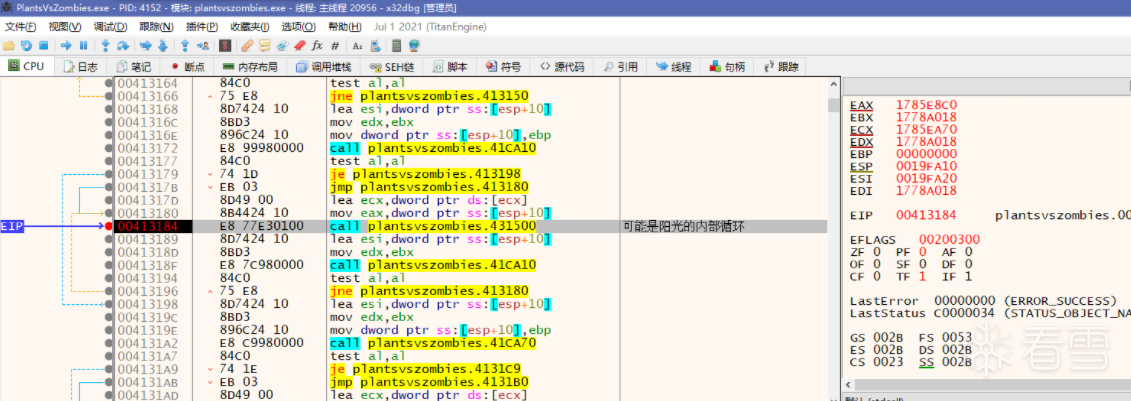Switch to the 调用堆栈 tab
Viewport: 1131px width, 401px height.
[x=323, y=67]
